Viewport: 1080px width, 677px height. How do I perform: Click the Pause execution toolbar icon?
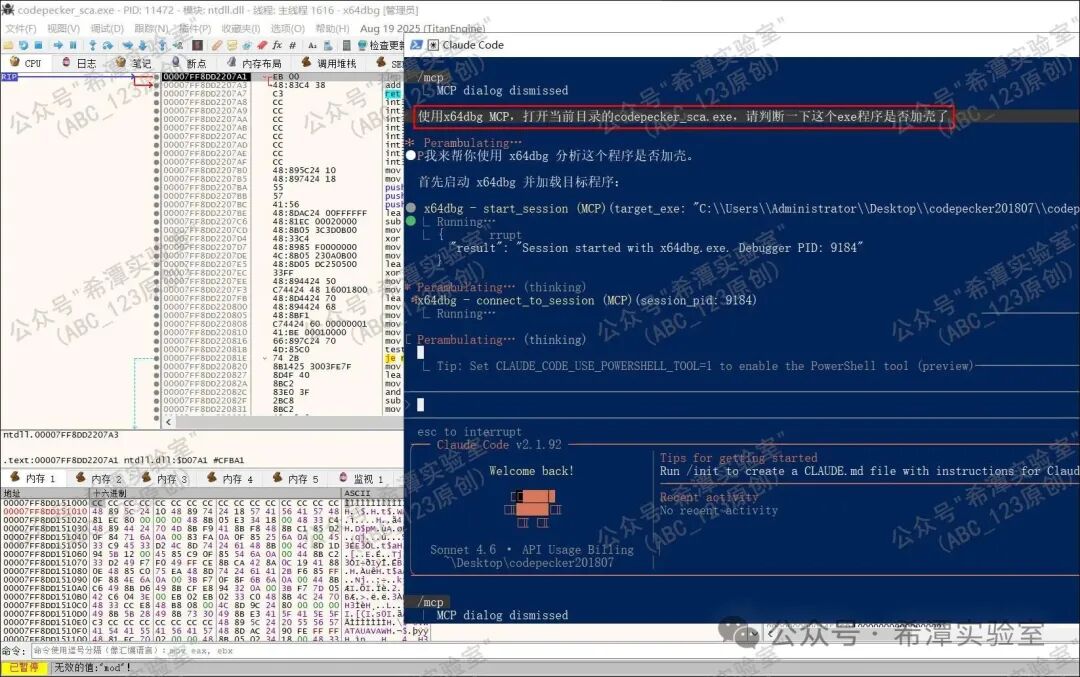73,45
